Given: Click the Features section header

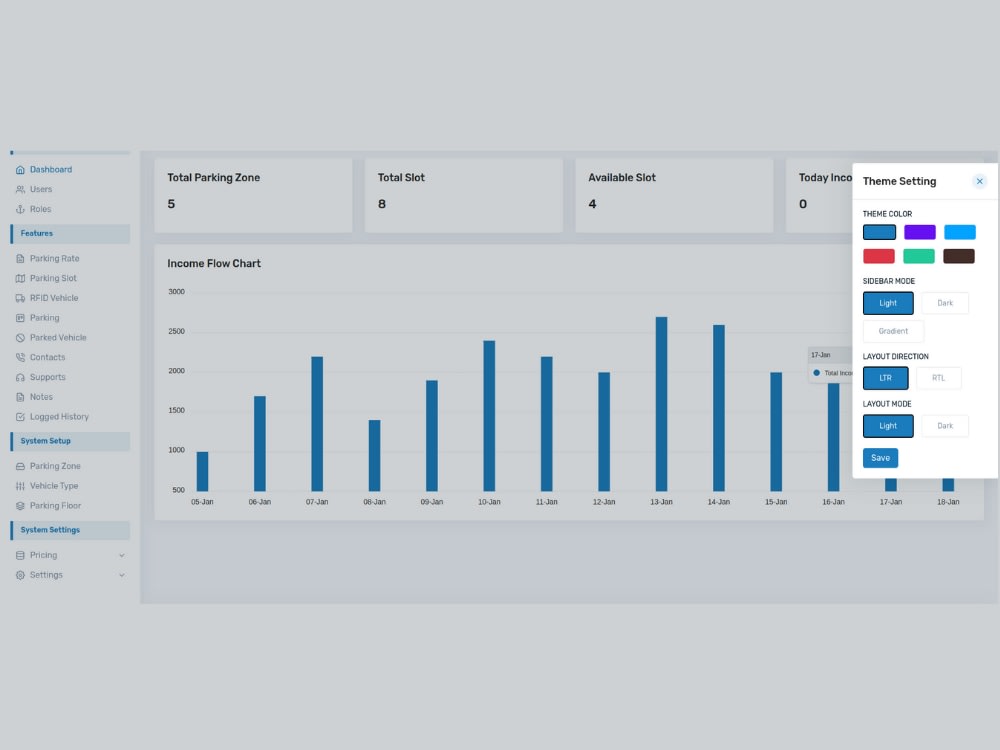Looking at the screenshot, I should click(70, 233).
